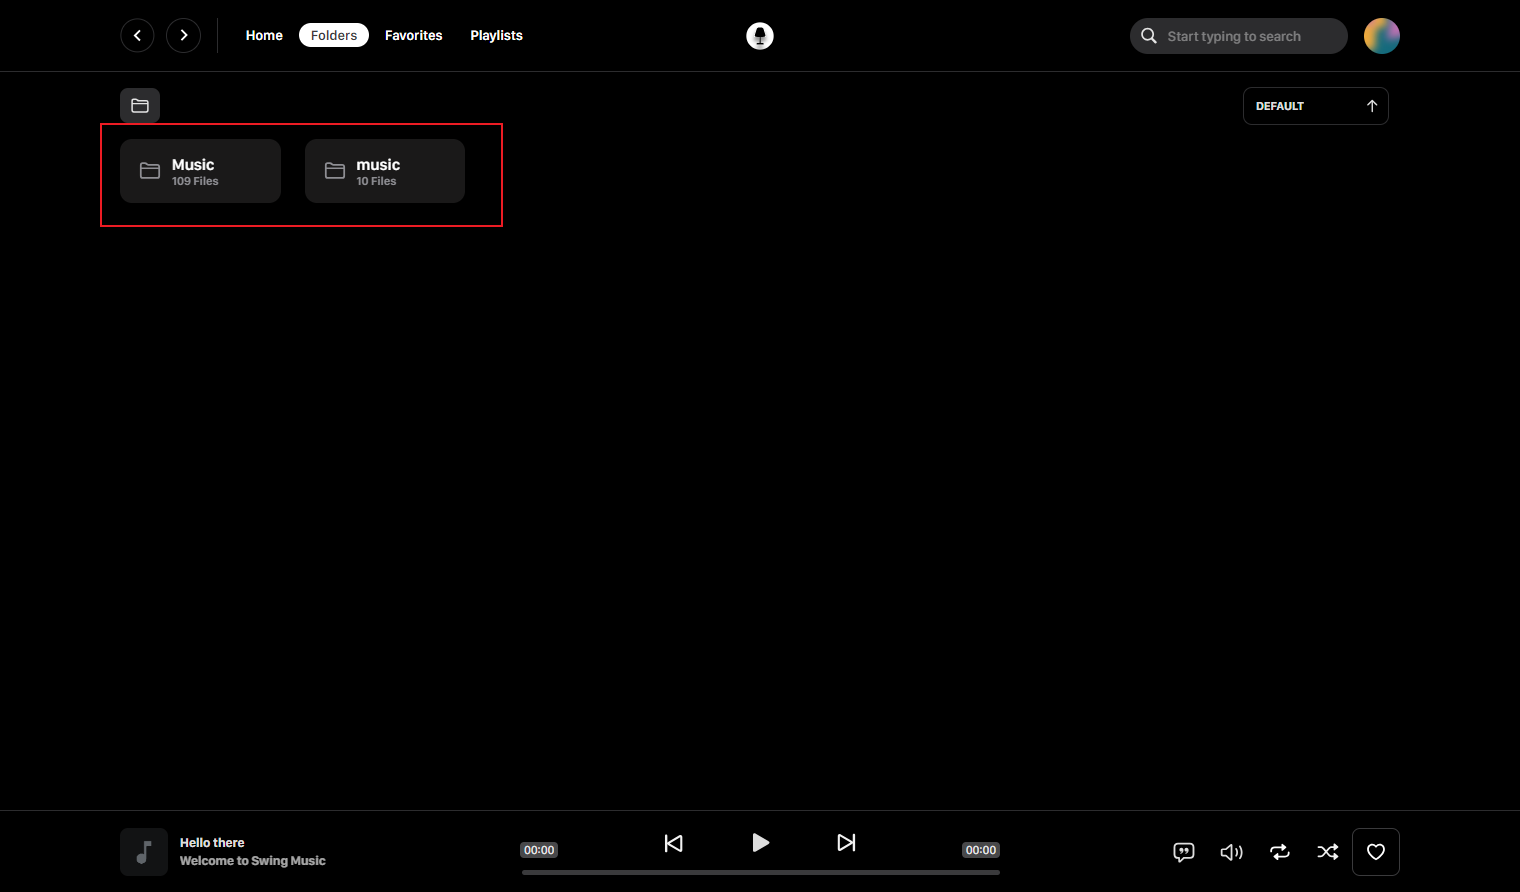Switch to the Favorites tab
The width and height of the screenshot is (1520, 892).
(x=414, y=35)
